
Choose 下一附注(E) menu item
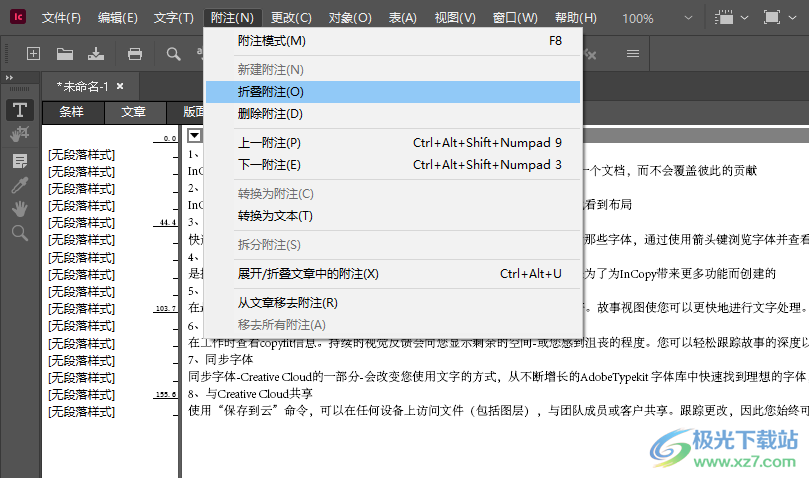(x=393, y=165)
